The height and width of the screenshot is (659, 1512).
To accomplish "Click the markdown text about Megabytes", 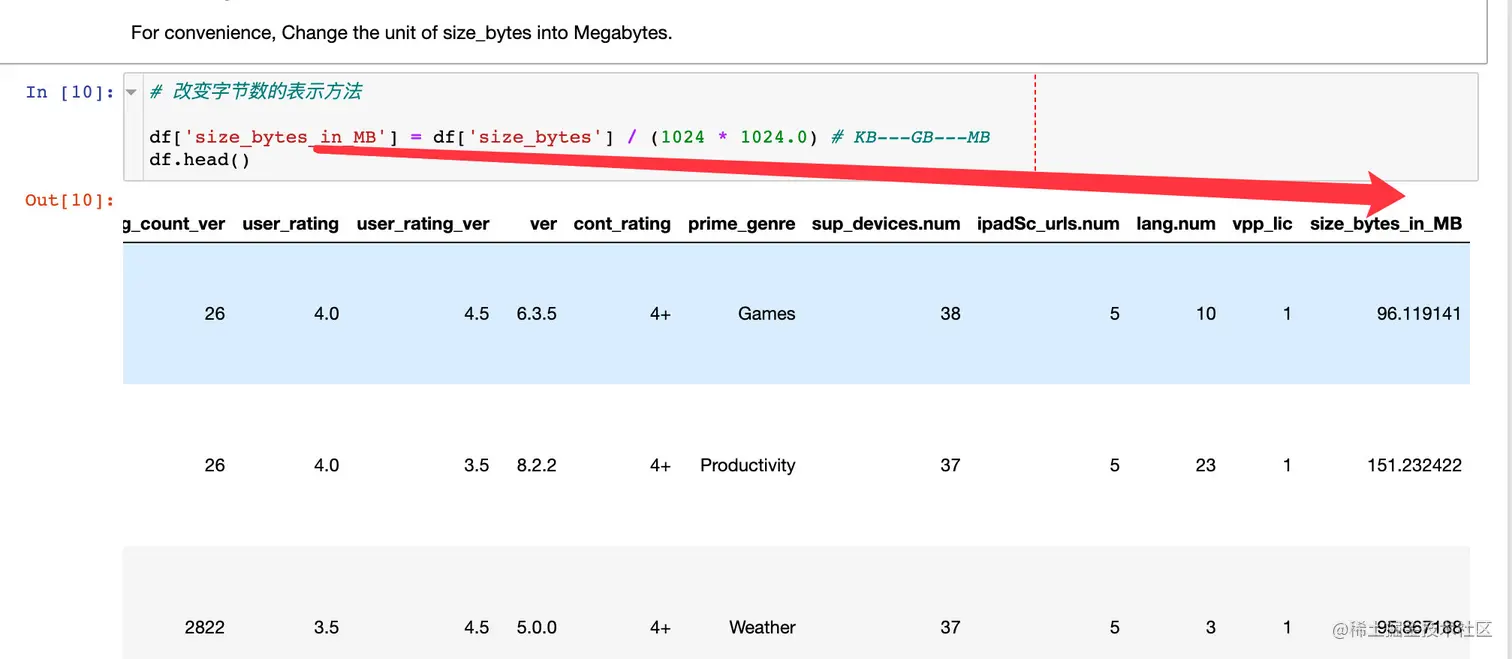I will pos(402,33).
